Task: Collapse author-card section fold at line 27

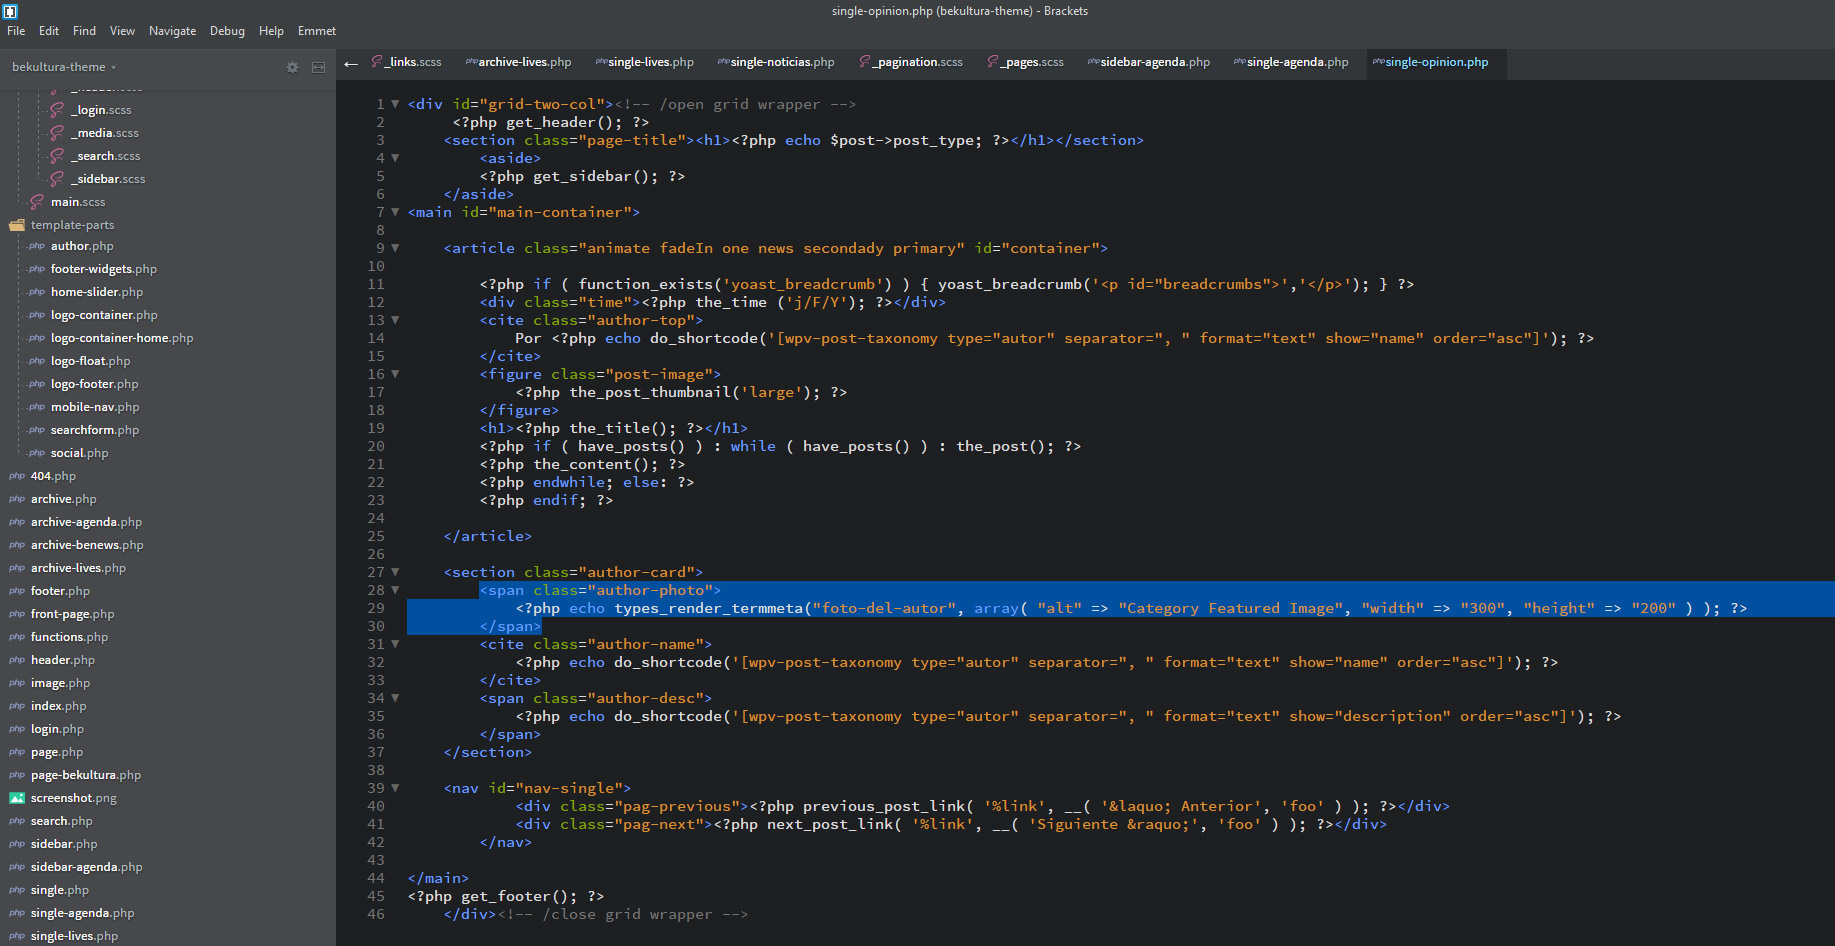Action: click(x=395, y=572)
